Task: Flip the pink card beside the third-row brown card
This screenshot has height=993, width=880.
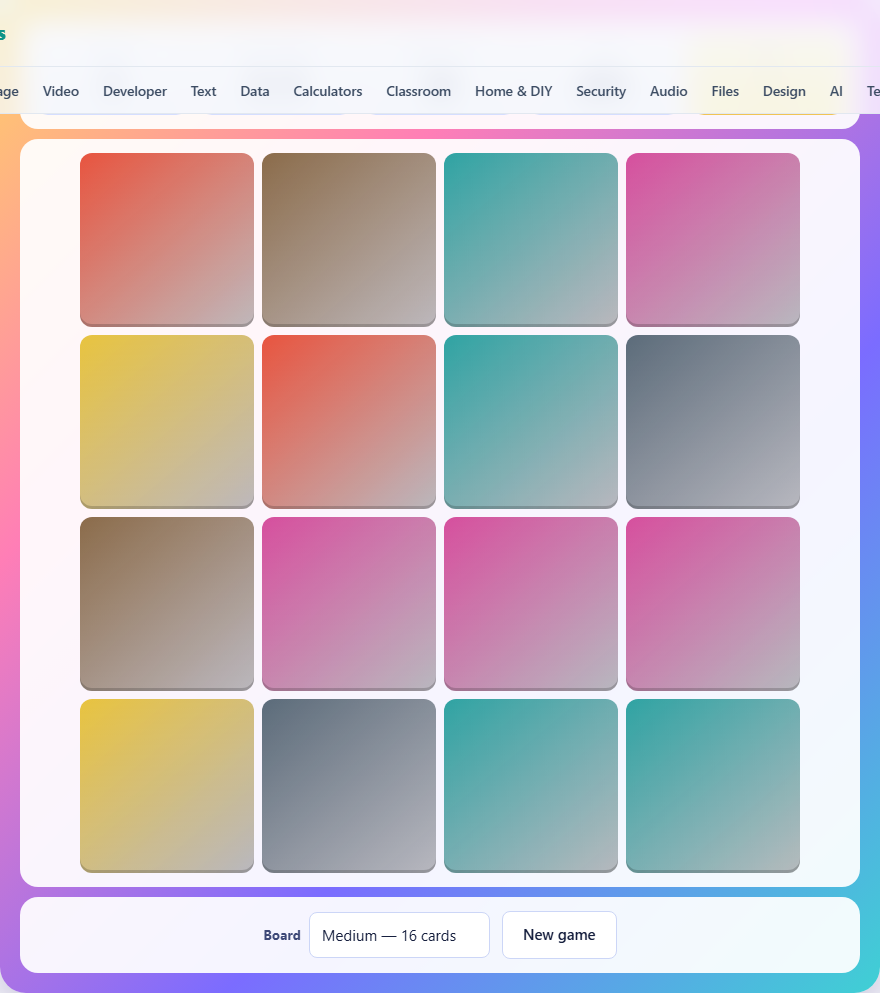Action: pos(349,604)
